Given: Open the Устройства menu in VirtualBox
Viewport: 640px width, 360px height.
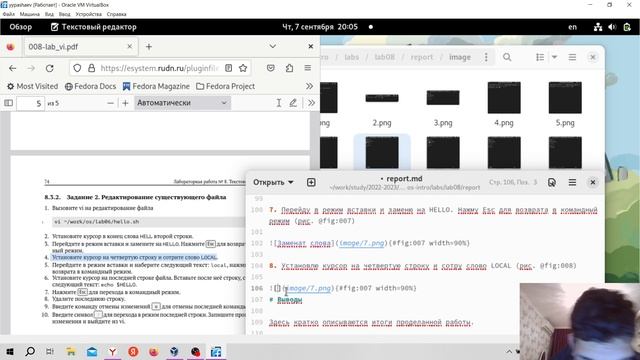Looking at the screenshot, I should pos(89,14).
